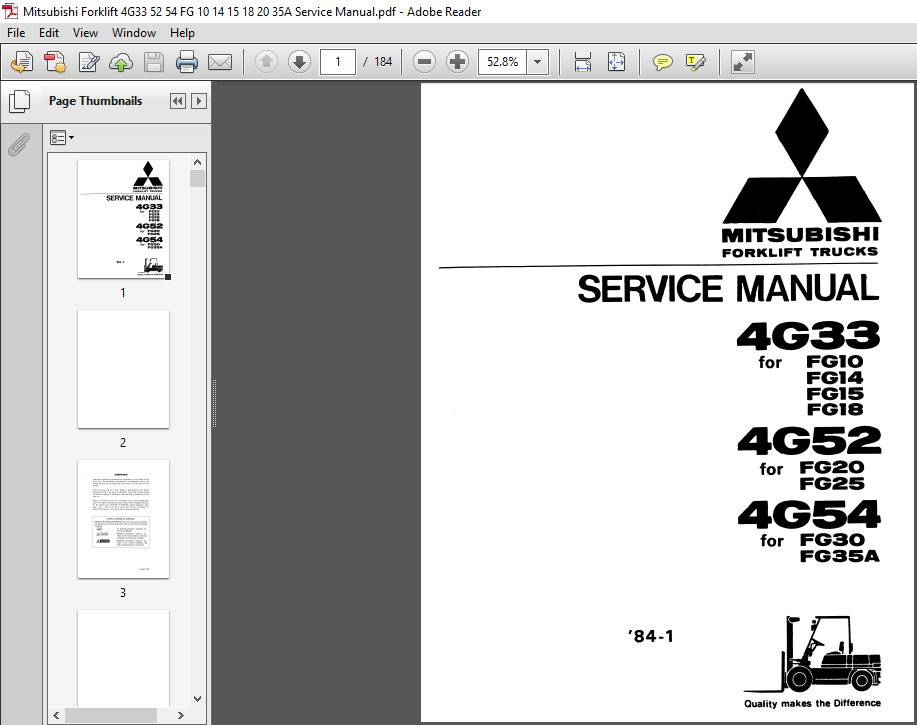This screenshot has width=917, height=725.
Task: Open the File menu
Action: pos(16,33)
